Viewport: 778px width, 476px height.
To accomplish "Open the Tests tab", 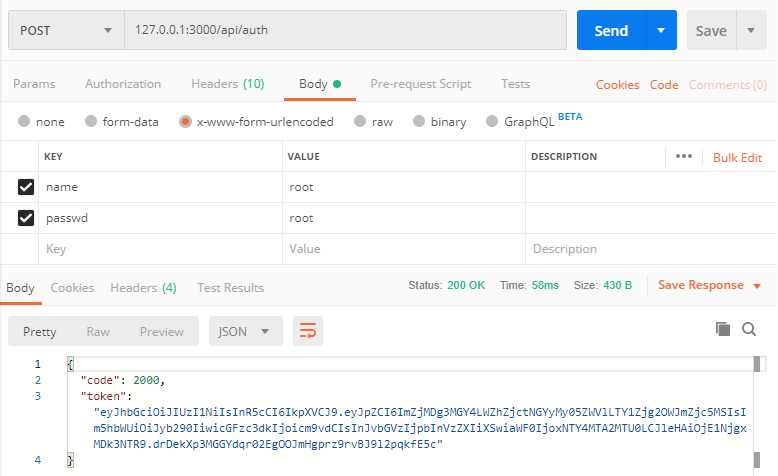I will pos(516,84).
